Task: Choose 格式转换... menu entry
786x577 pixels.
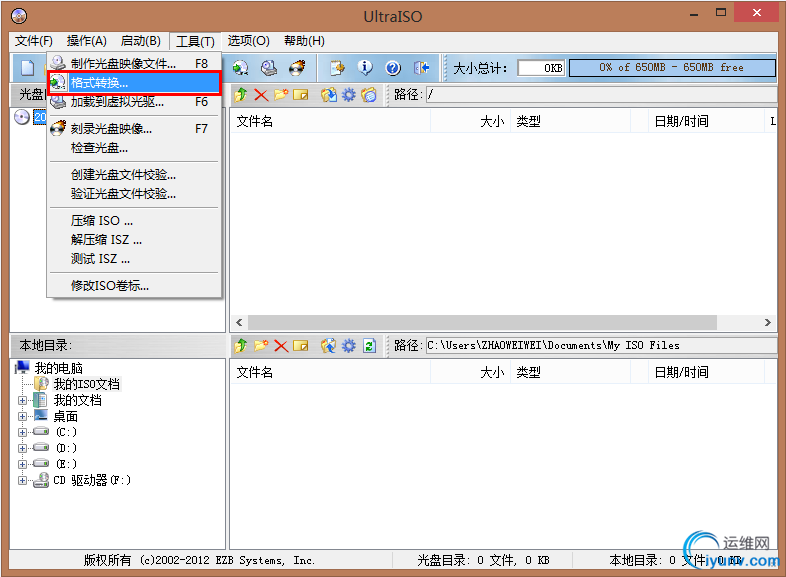Action: (134, 83)
